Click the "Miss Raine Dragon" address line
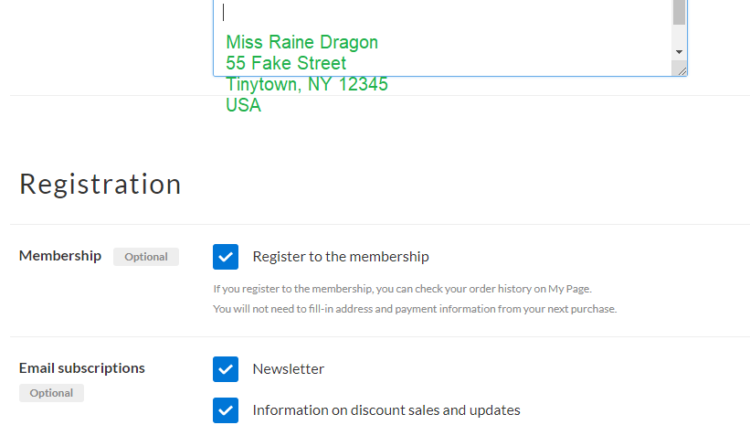The width and height of the screenshot is (750, 425). click(302, 42)
